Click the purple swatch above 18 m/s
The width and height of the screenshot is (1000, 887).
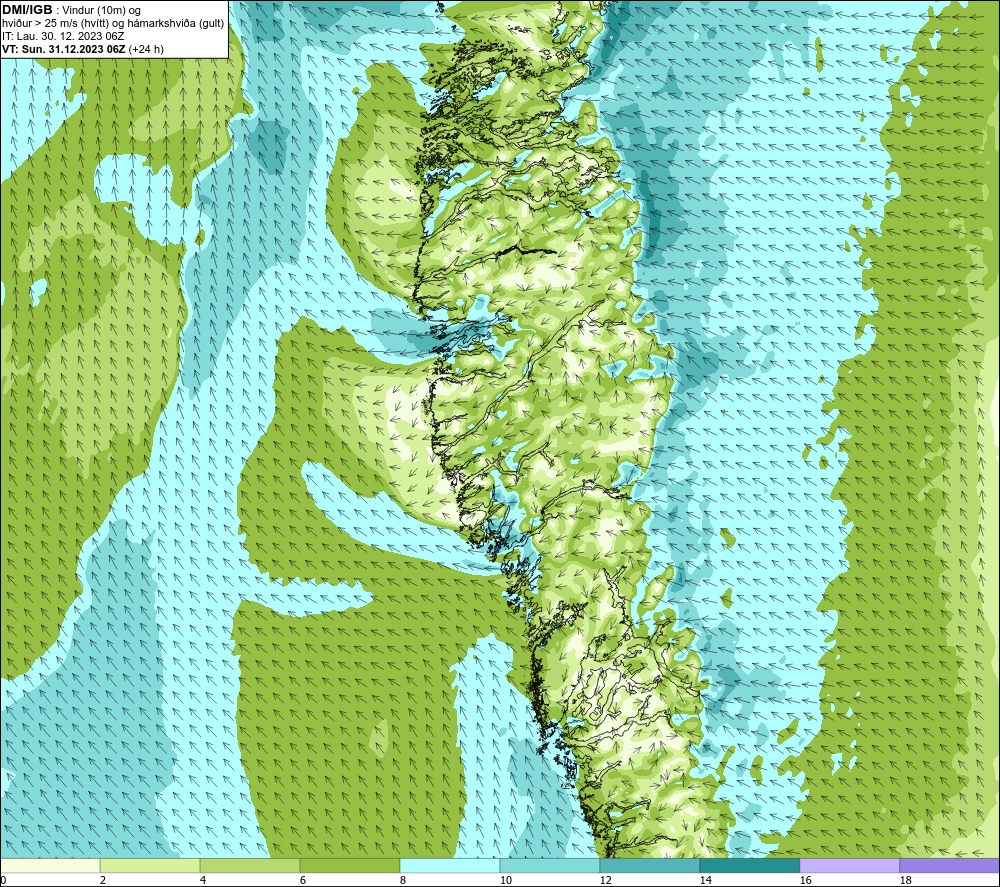point(949,865)
